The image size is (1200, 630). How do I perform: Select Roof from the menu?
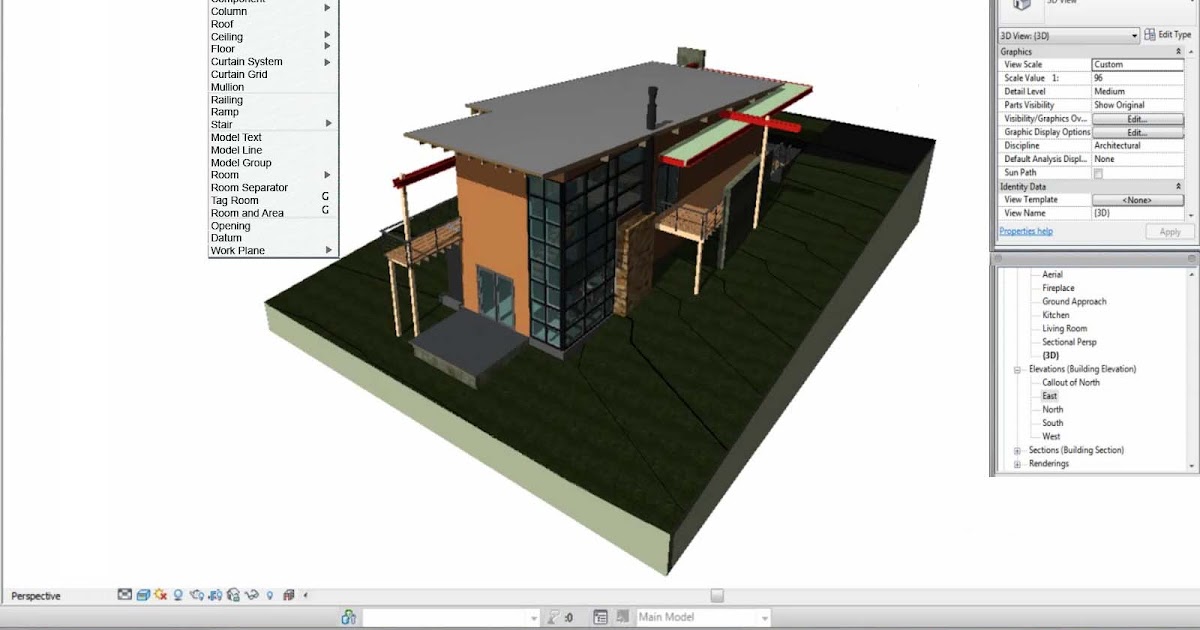click(x=221, y=23)
